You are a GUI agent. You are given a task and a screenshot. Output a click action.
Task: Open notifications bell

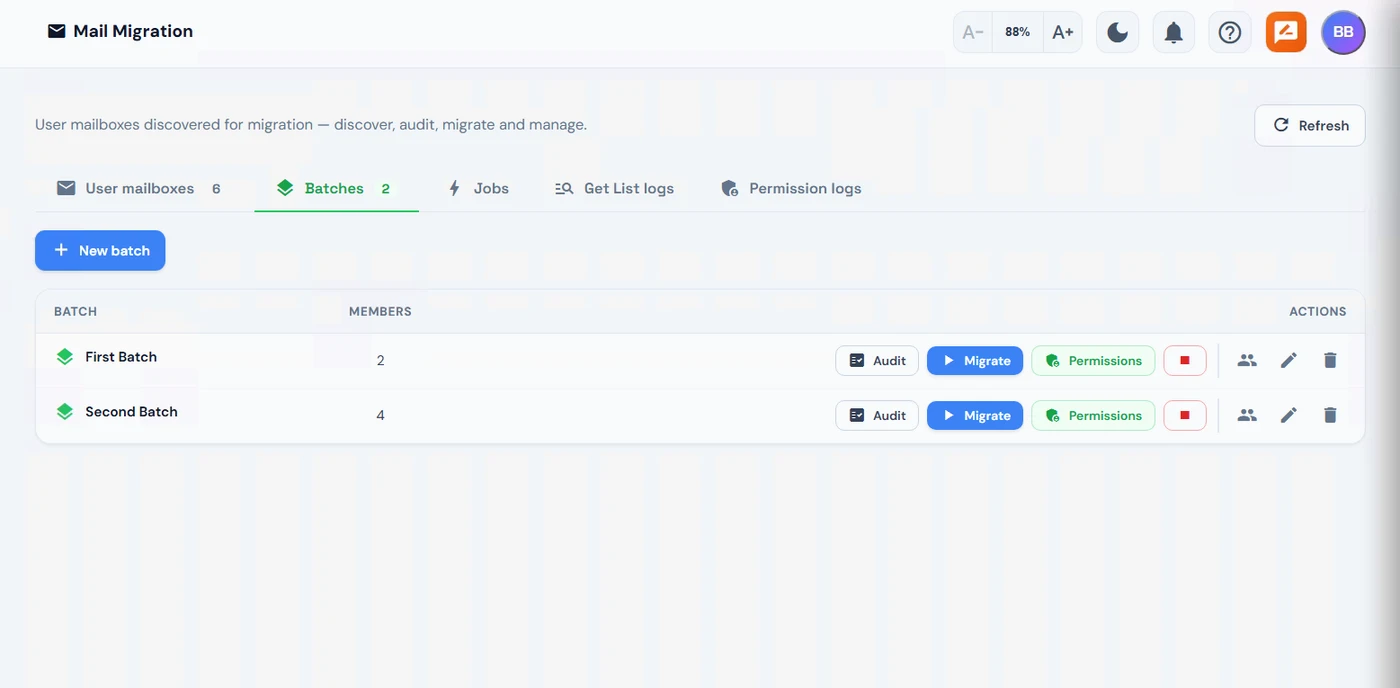click(1174, 32)
